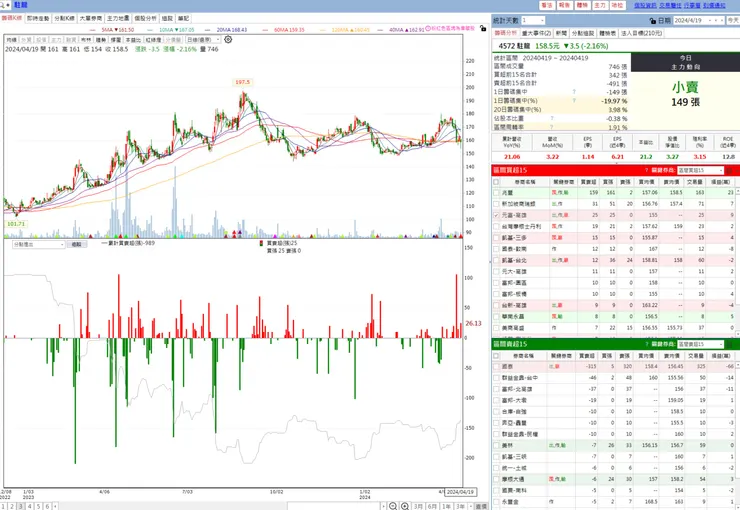Tick the select-all checkbox in the 區間買超15 table header
This screenshot has width=740, height=510.
[x=496, y=182]
